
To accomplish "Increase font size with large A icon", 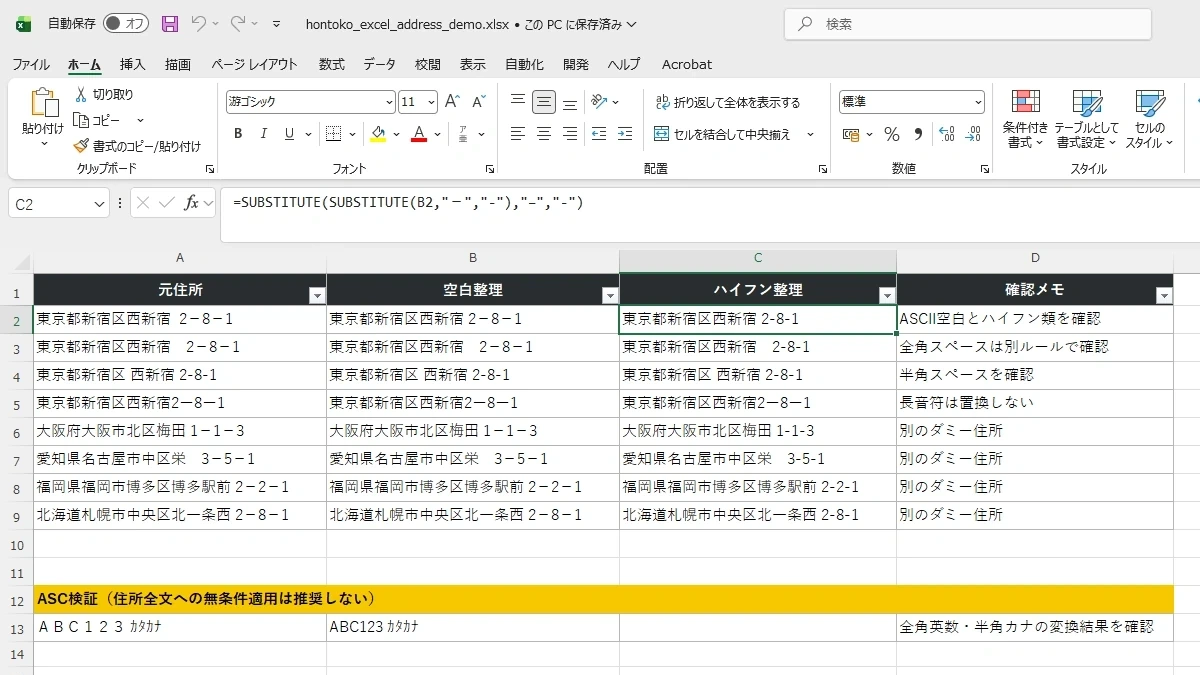I will click(452, 102).
